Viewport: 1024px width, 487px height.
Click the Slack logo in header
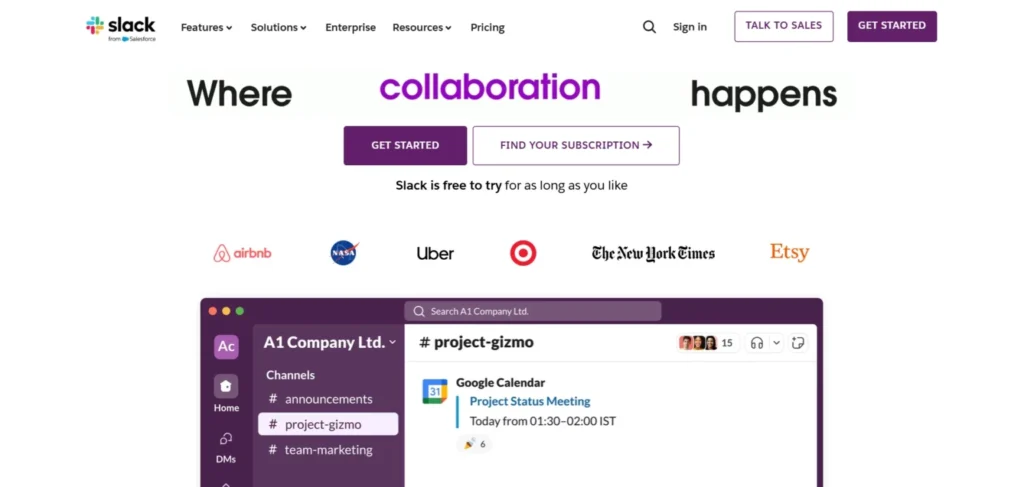click(120, 28)
